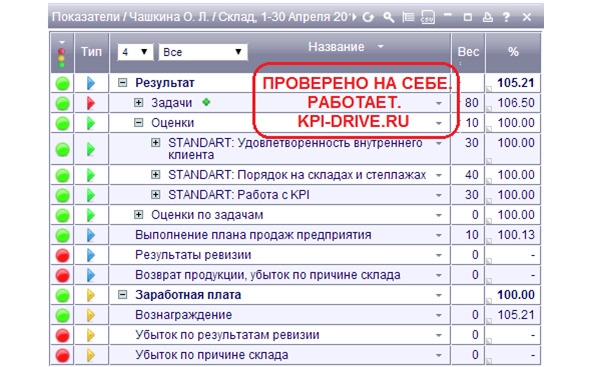Click the refresh icon in title bar
This screenshot has height=367, width=591.
click(368, 17)
